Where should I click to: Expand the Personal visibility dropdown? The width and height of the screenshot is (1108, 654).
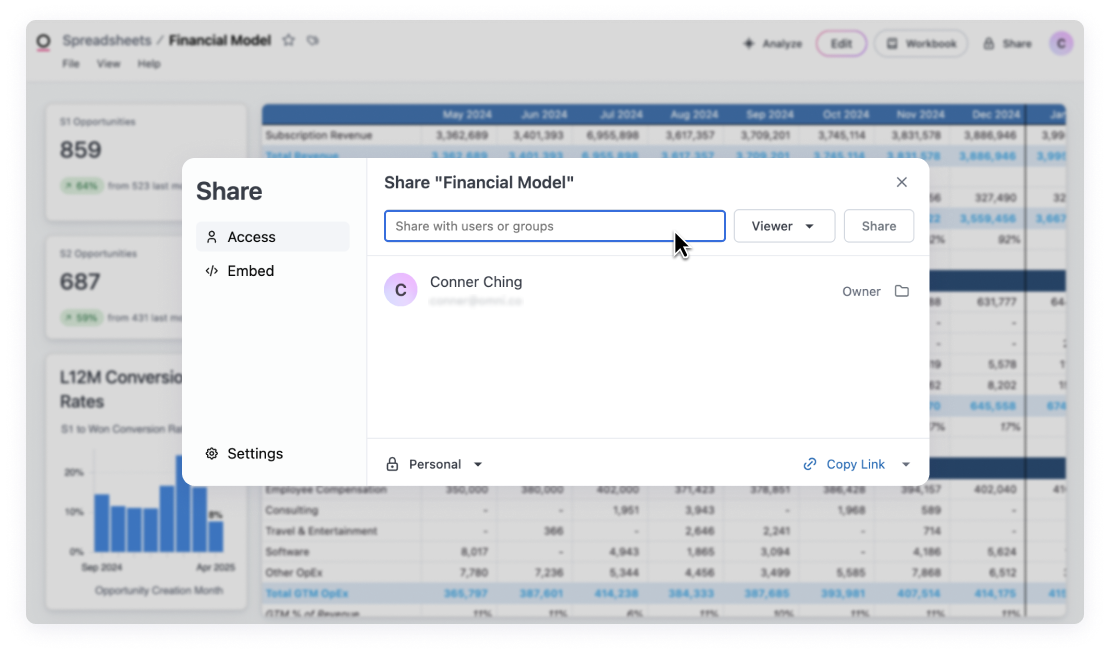tap(477, 464)
